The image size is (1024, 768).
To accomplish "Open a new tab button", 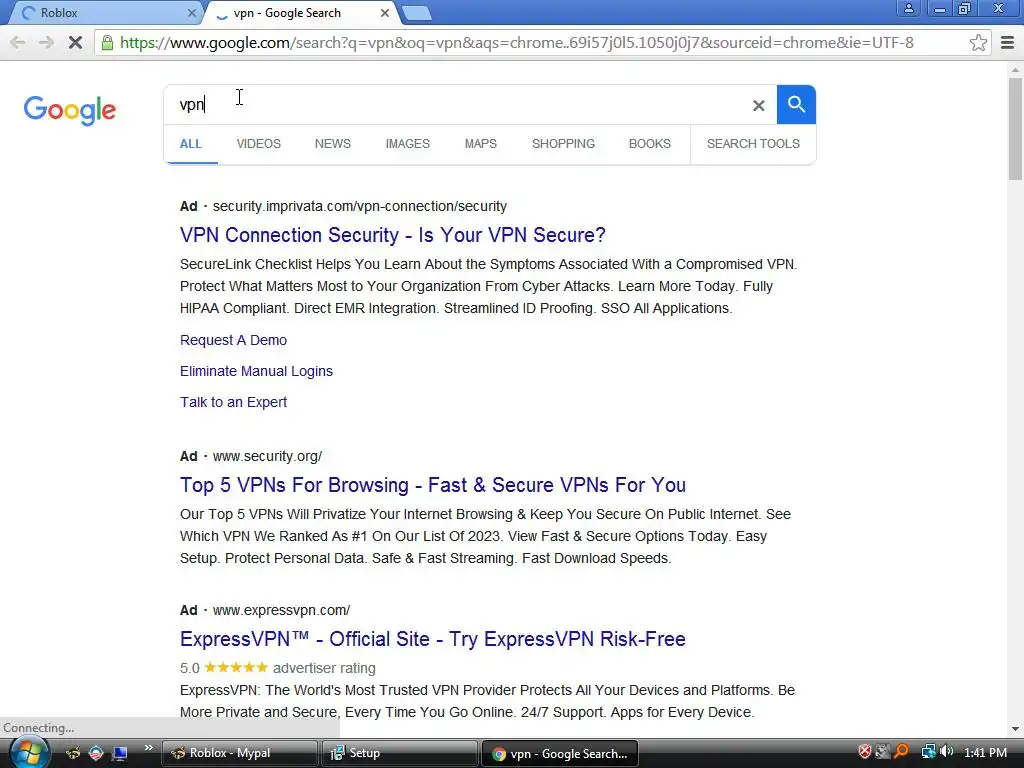I will pyautogui.click(x=416, y=13).
